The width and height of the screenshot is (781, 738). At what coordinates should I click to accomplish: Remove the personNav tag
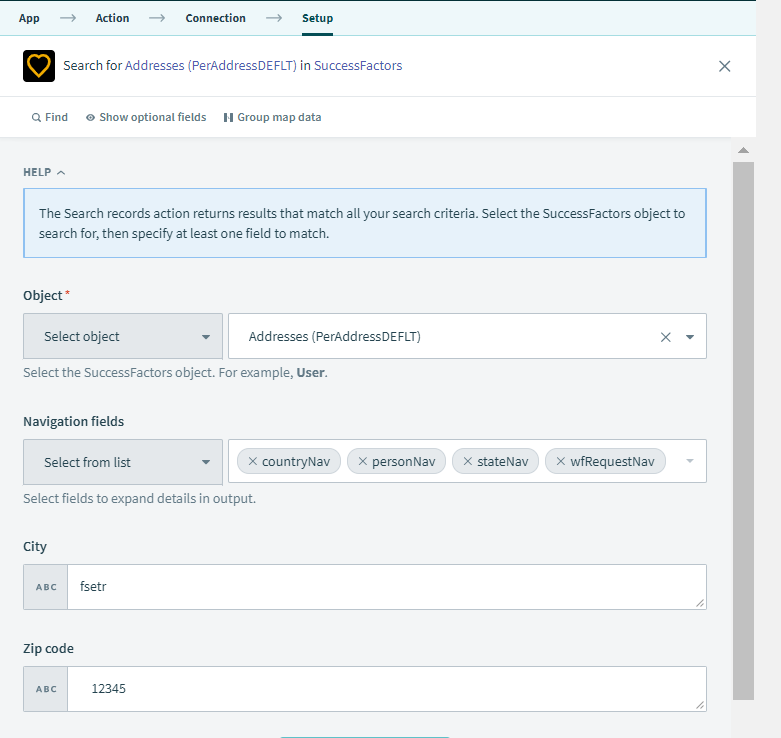pos(363,462)
